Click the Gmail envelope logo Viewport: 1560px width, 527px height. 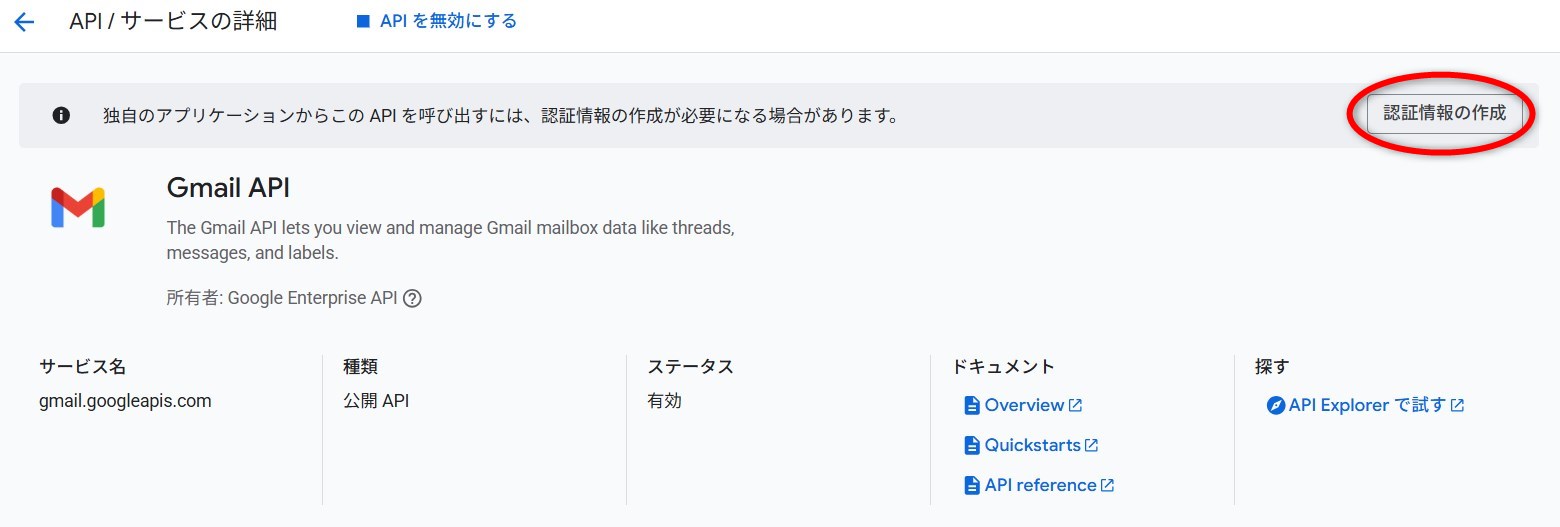pyautogui.click(x=78, y=207)
